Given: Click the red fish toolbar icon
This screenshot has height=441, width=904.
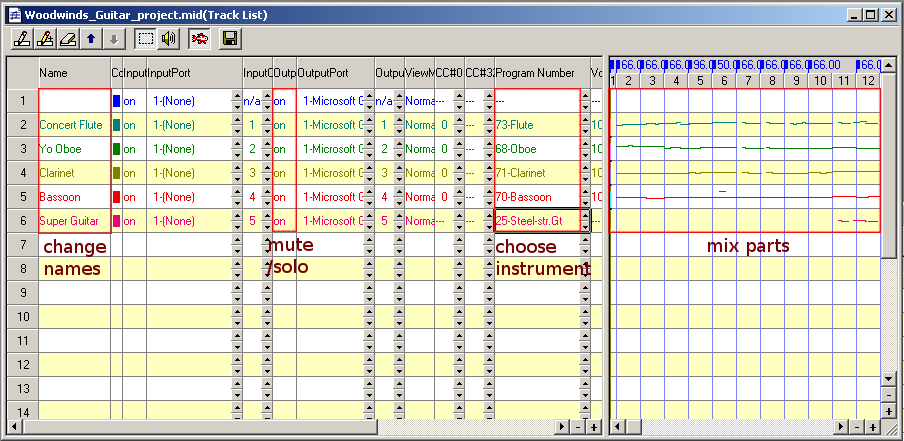Looking at the screenshot, I should click(x=200, y=39).
